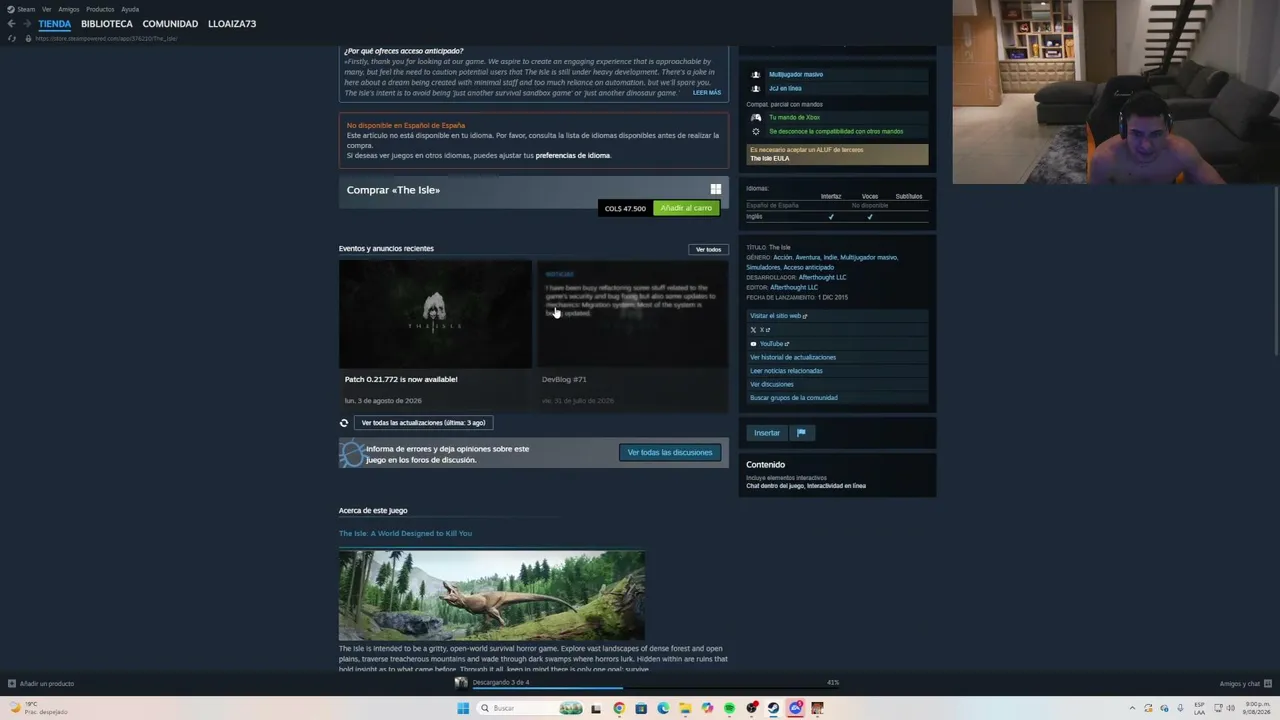
Task: Click the Multijugador masivo icon
Action: pos(756,74)
